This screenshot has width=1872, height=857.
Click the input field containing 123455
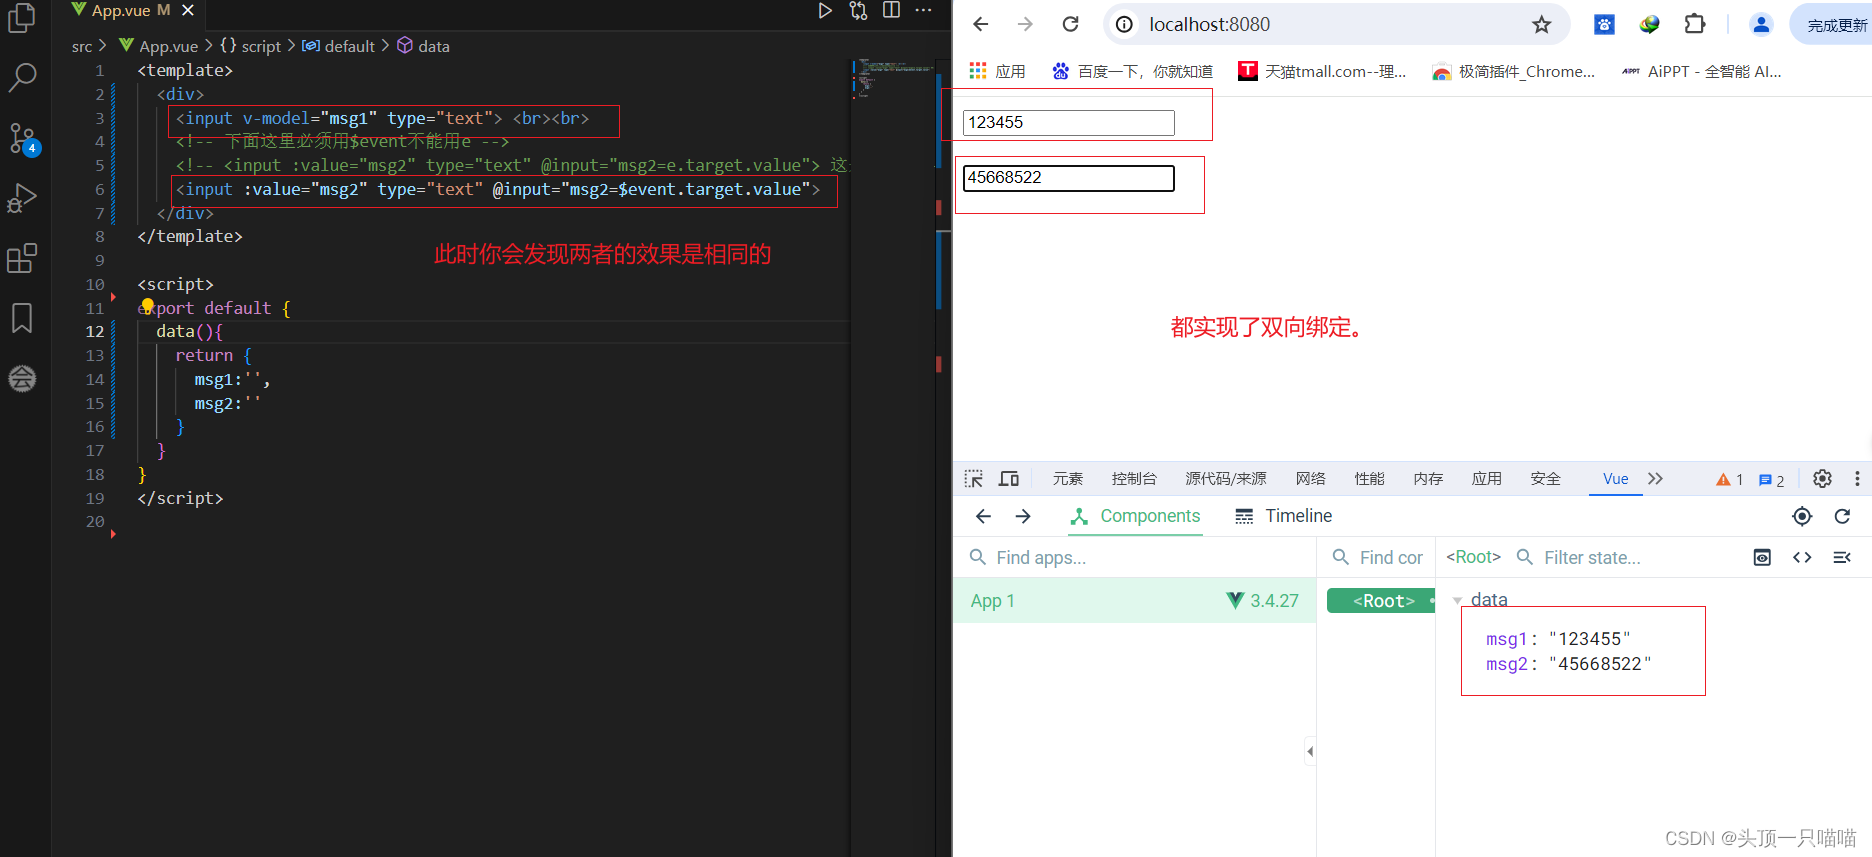point(1068,122)
